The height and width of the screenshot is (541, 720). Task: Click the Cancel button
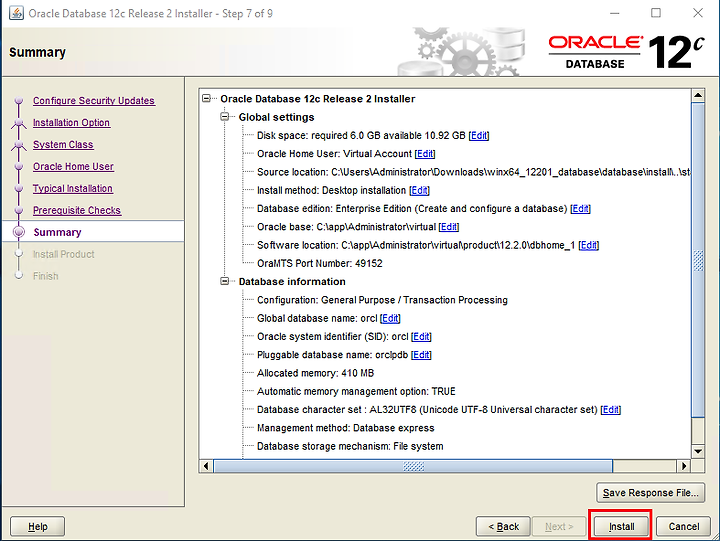(x=684, y=526)
